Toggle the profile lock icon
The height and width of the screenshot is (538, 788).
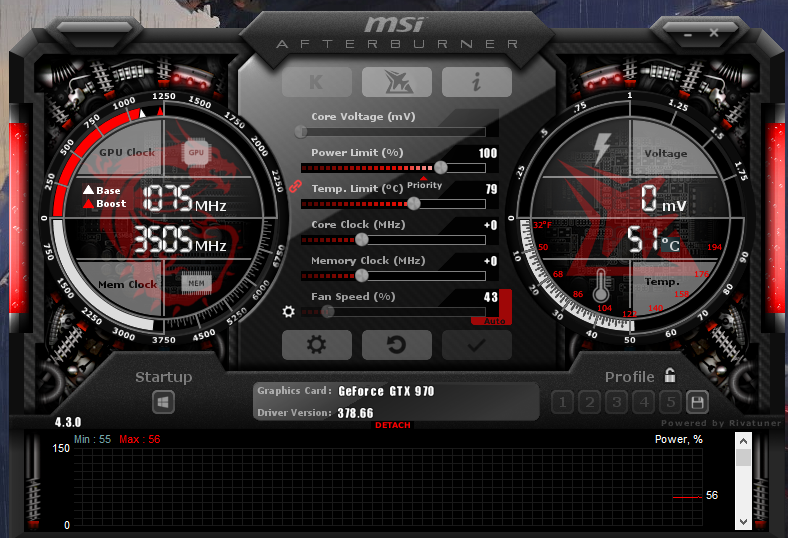point(670,375)
